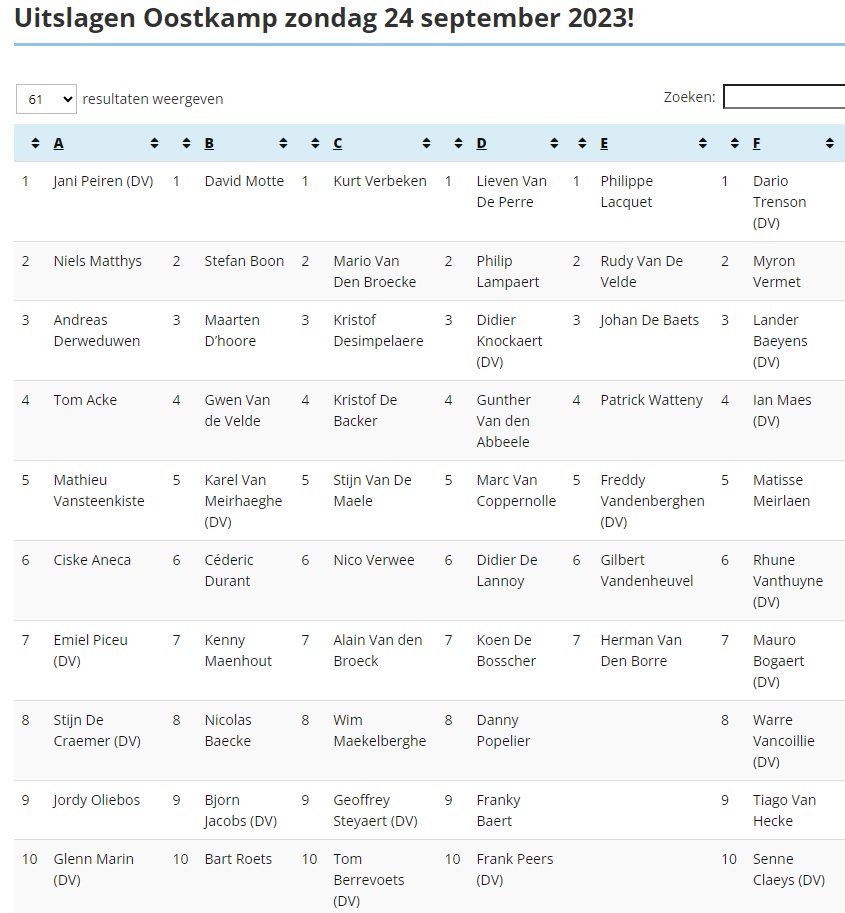Select the cell Lieven Van De Perre
845x913 pixels.
pos(511,192)
